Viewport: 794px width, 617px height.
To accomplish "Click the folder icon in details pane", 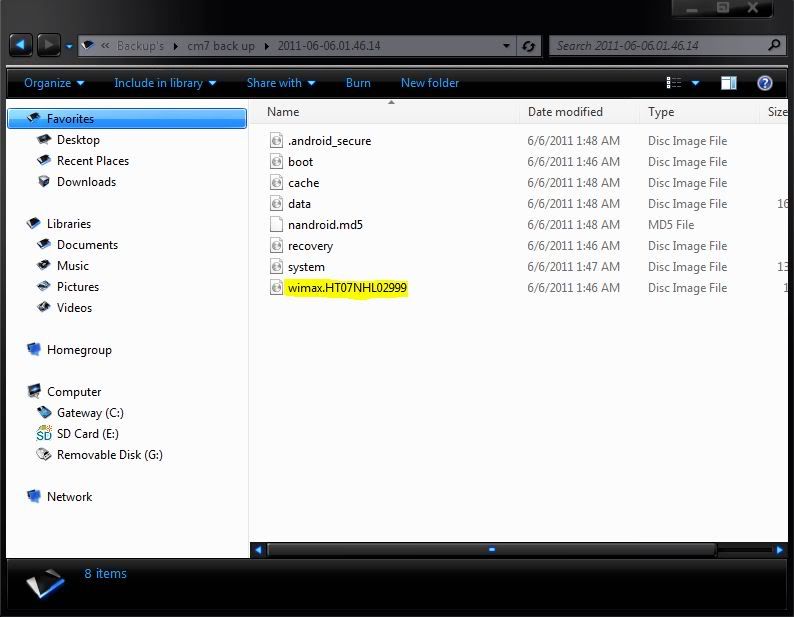I will (46, 583).
